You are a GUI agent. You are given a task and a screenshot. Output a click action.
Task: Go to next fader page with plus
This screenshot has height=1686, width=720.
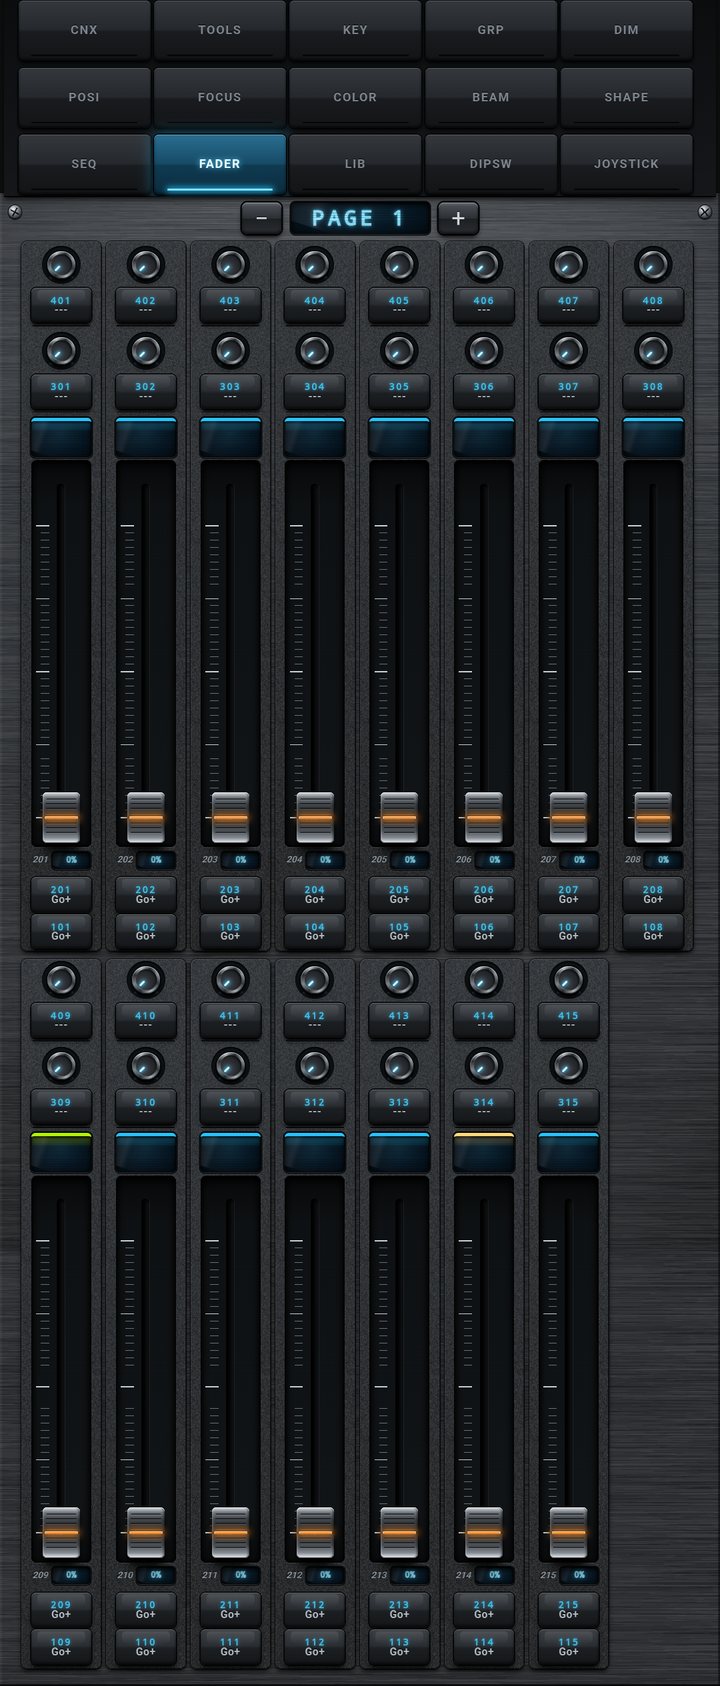click(458, 218)
